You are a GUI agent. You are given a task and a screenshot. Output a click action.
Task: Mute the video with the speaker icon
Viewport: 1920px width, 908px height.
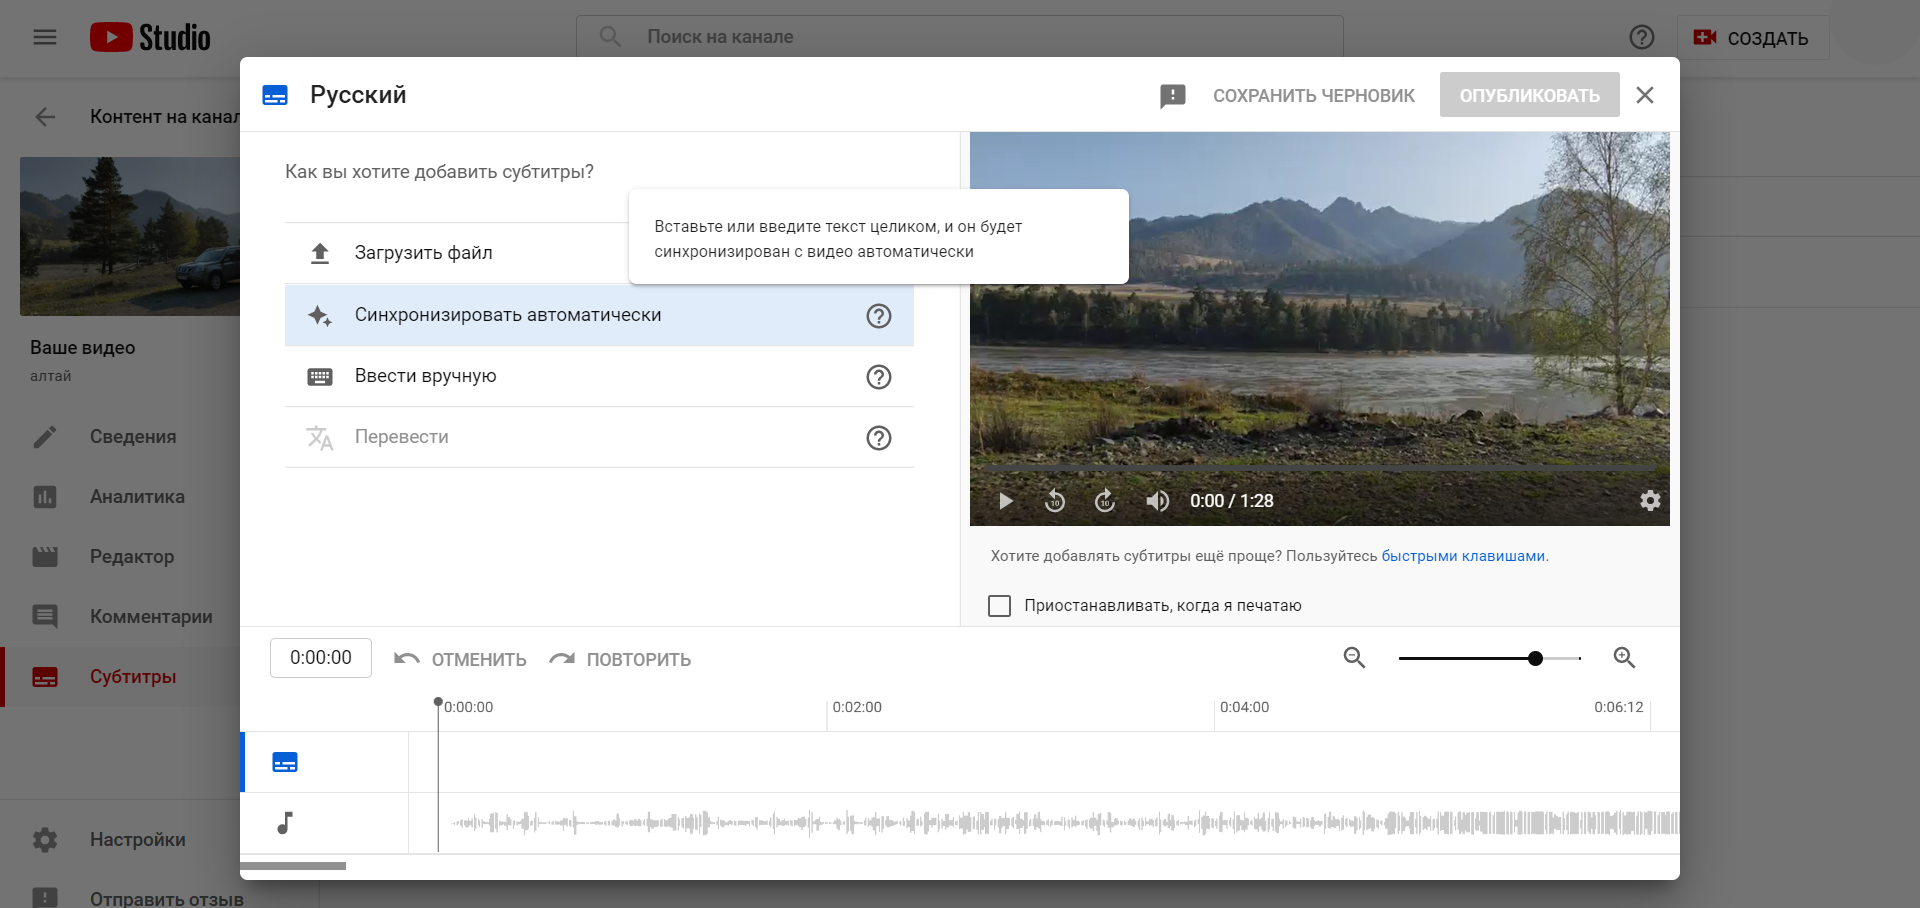pyautogui.click(x=1157, y=501)
